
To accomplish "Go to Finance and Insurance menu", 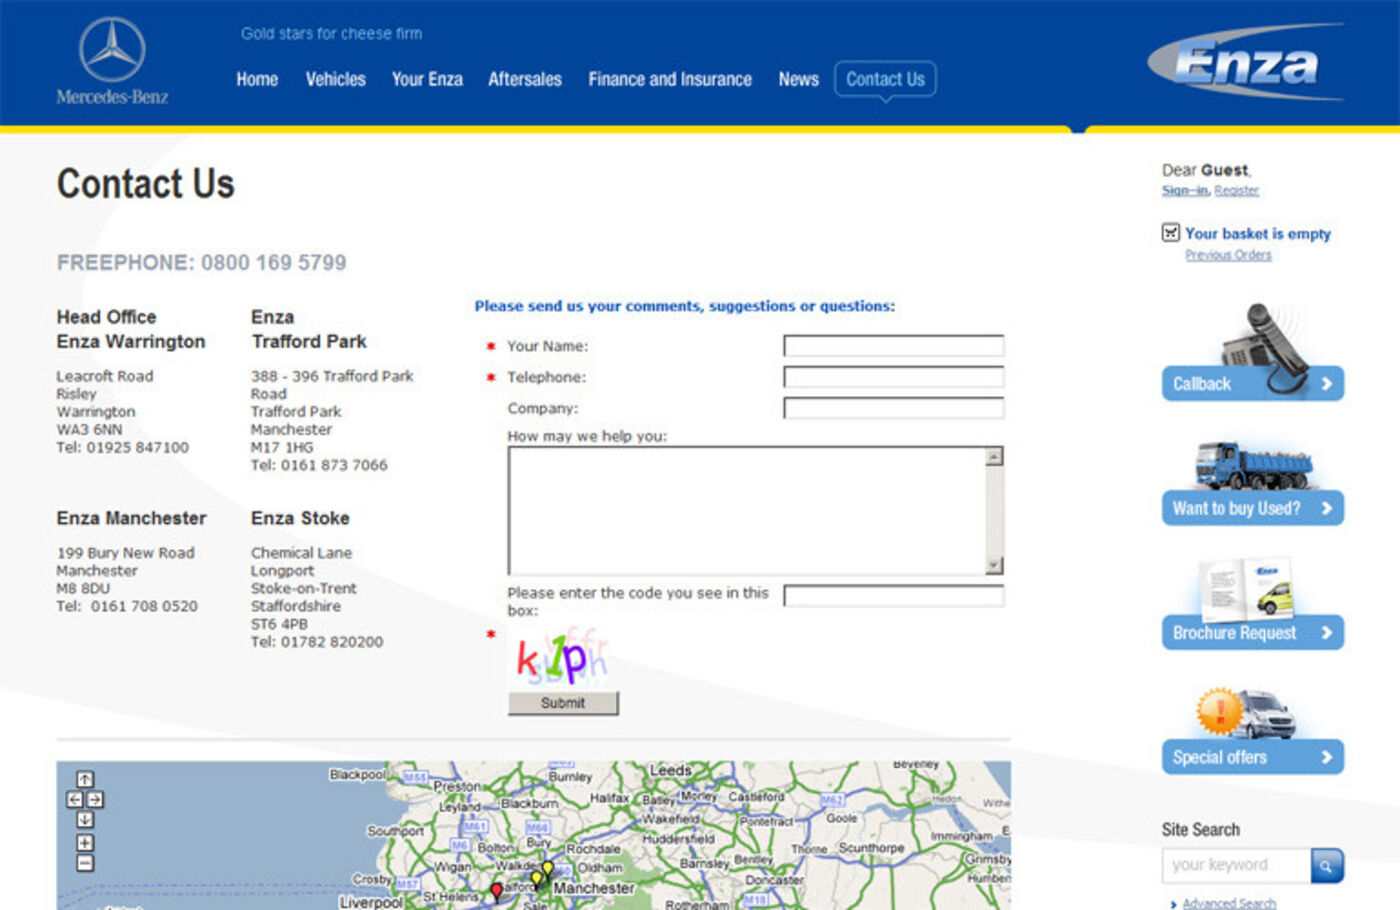I will [669, 79].
